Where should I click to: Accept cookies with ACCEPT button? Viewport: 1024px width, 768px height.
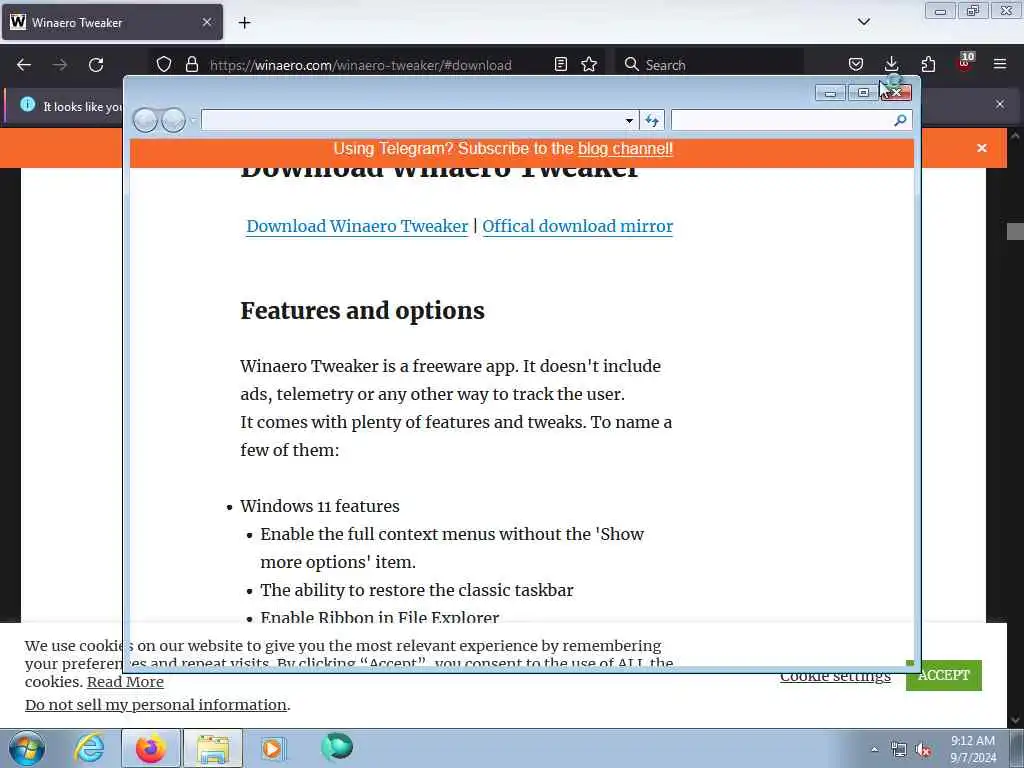click(x=944, y=675)
